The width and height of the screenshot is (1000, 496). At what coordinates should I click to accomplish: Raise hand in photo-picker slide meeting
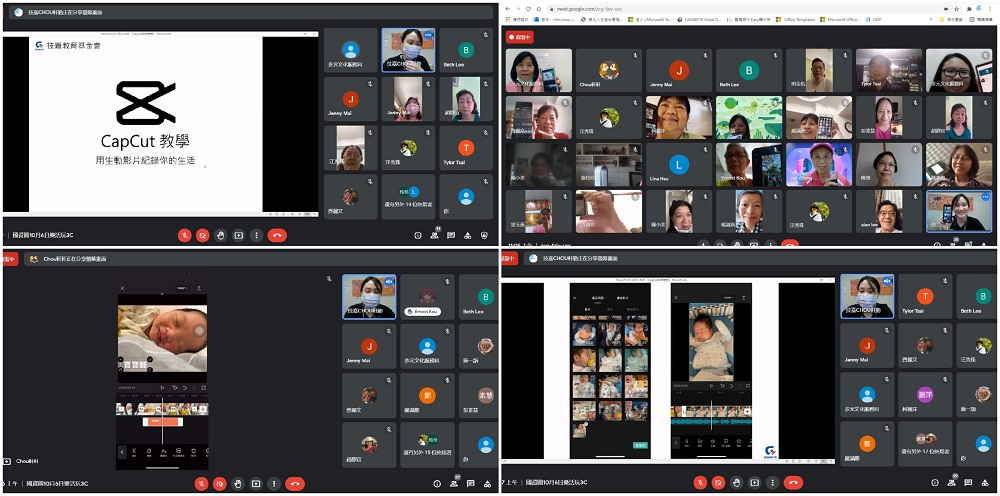(x=737, y=483)
